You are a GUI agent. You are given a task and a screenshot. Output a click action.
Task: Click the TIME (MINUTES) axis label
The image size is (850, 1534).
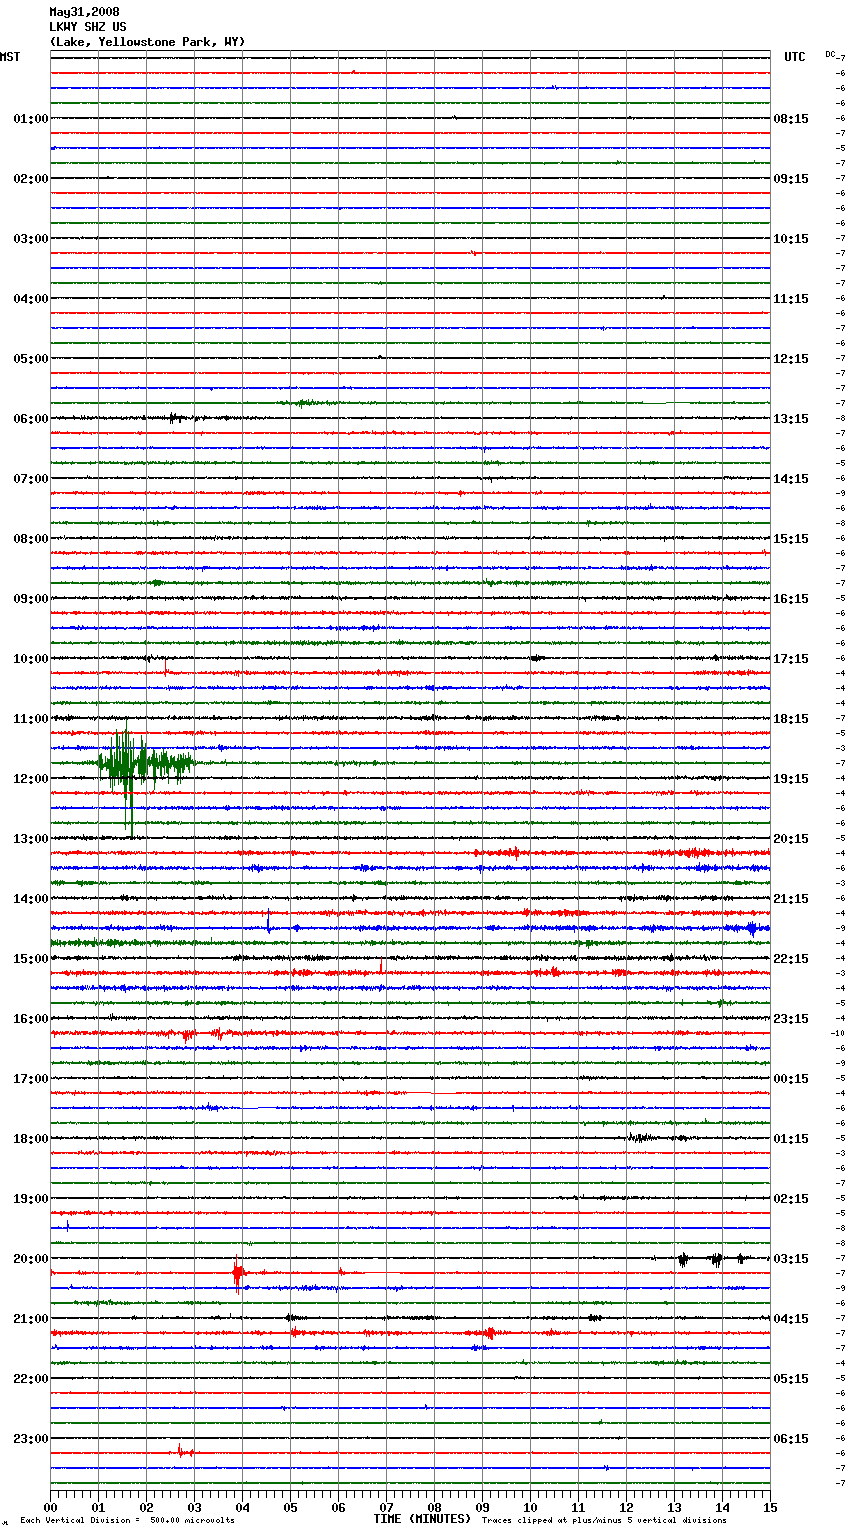click(x=422, y=1519)
